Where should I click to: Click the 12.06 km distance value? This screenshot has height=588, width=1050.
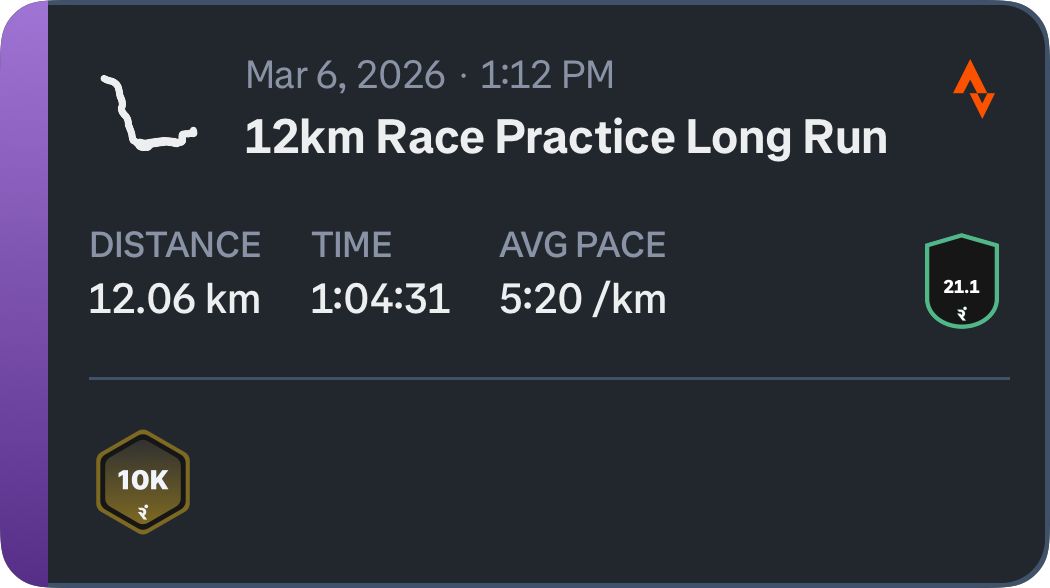175,299
